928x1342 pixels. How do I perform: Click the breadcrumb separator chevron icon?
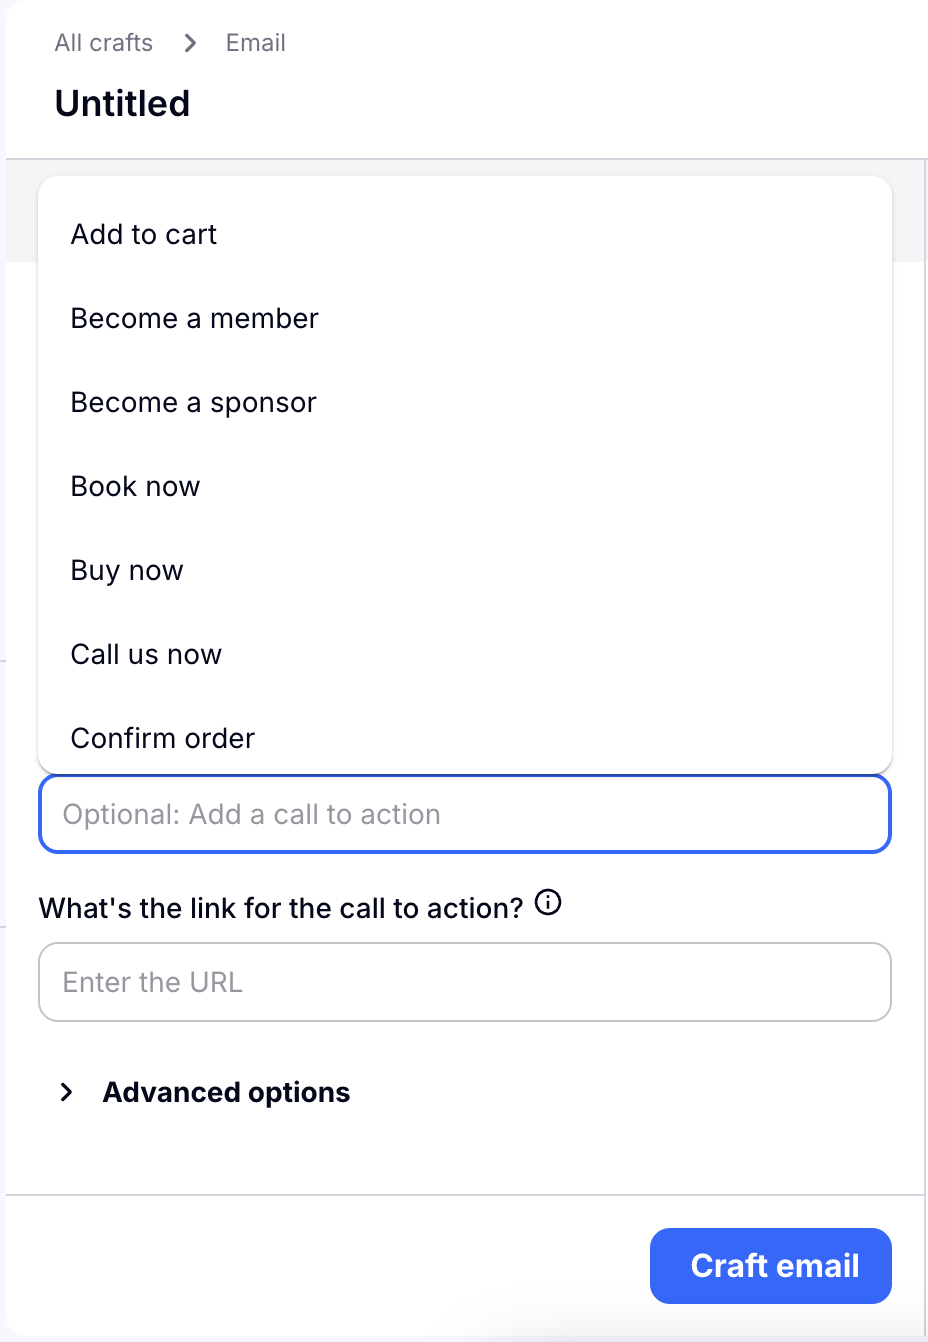190,43
